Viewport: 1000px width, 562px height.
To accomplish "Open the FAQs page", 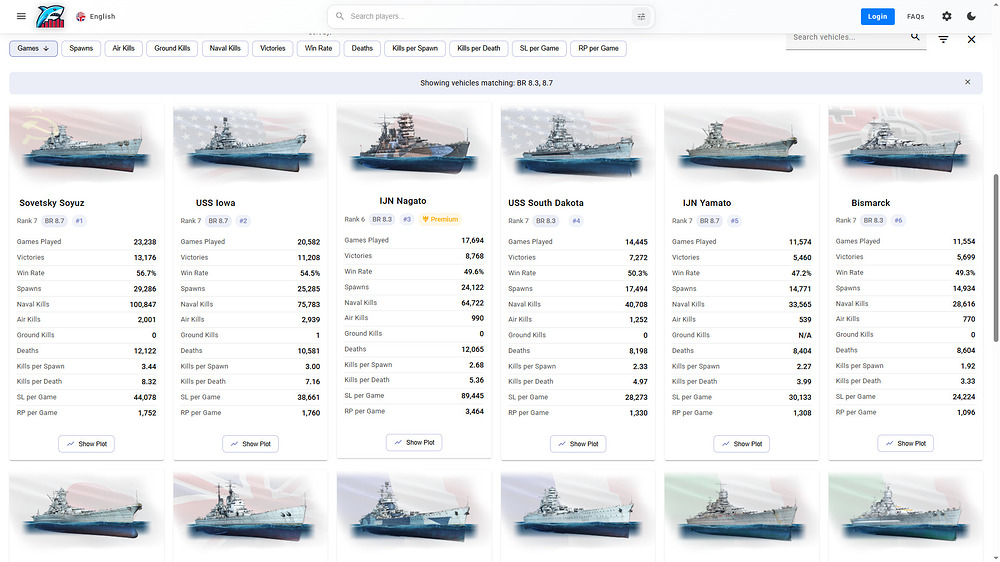I will pyautogui.click(x=915, y=17).
